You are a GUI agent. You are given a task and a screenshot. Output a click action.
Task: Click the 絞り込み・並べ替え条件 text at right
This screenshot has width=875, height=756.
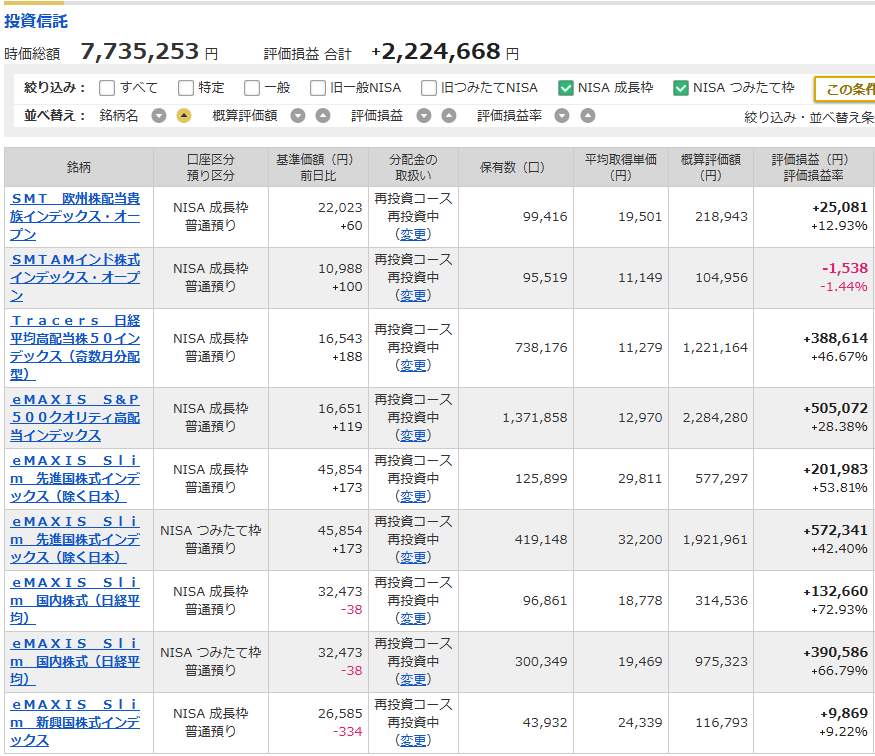click(809, 117)
